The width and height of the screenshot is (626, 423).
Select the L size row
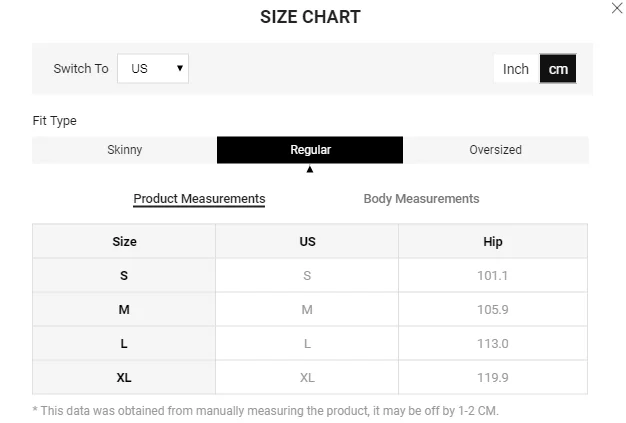tap(124, 344)
